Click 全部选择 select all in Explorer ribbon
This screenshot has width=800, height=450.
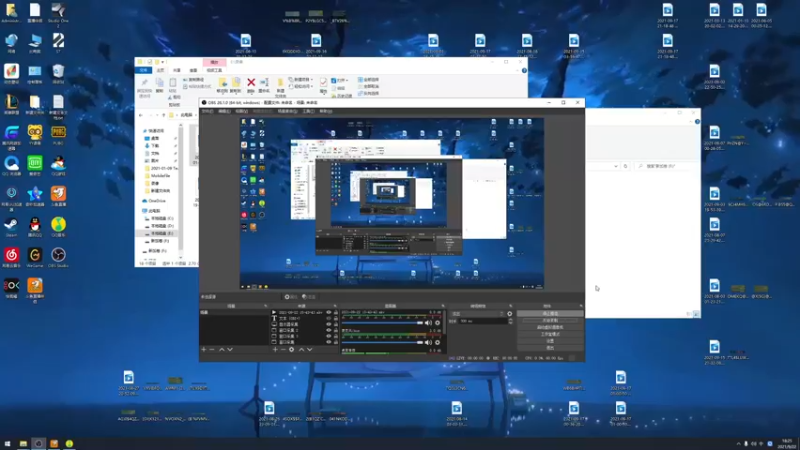tap(368, 80)
